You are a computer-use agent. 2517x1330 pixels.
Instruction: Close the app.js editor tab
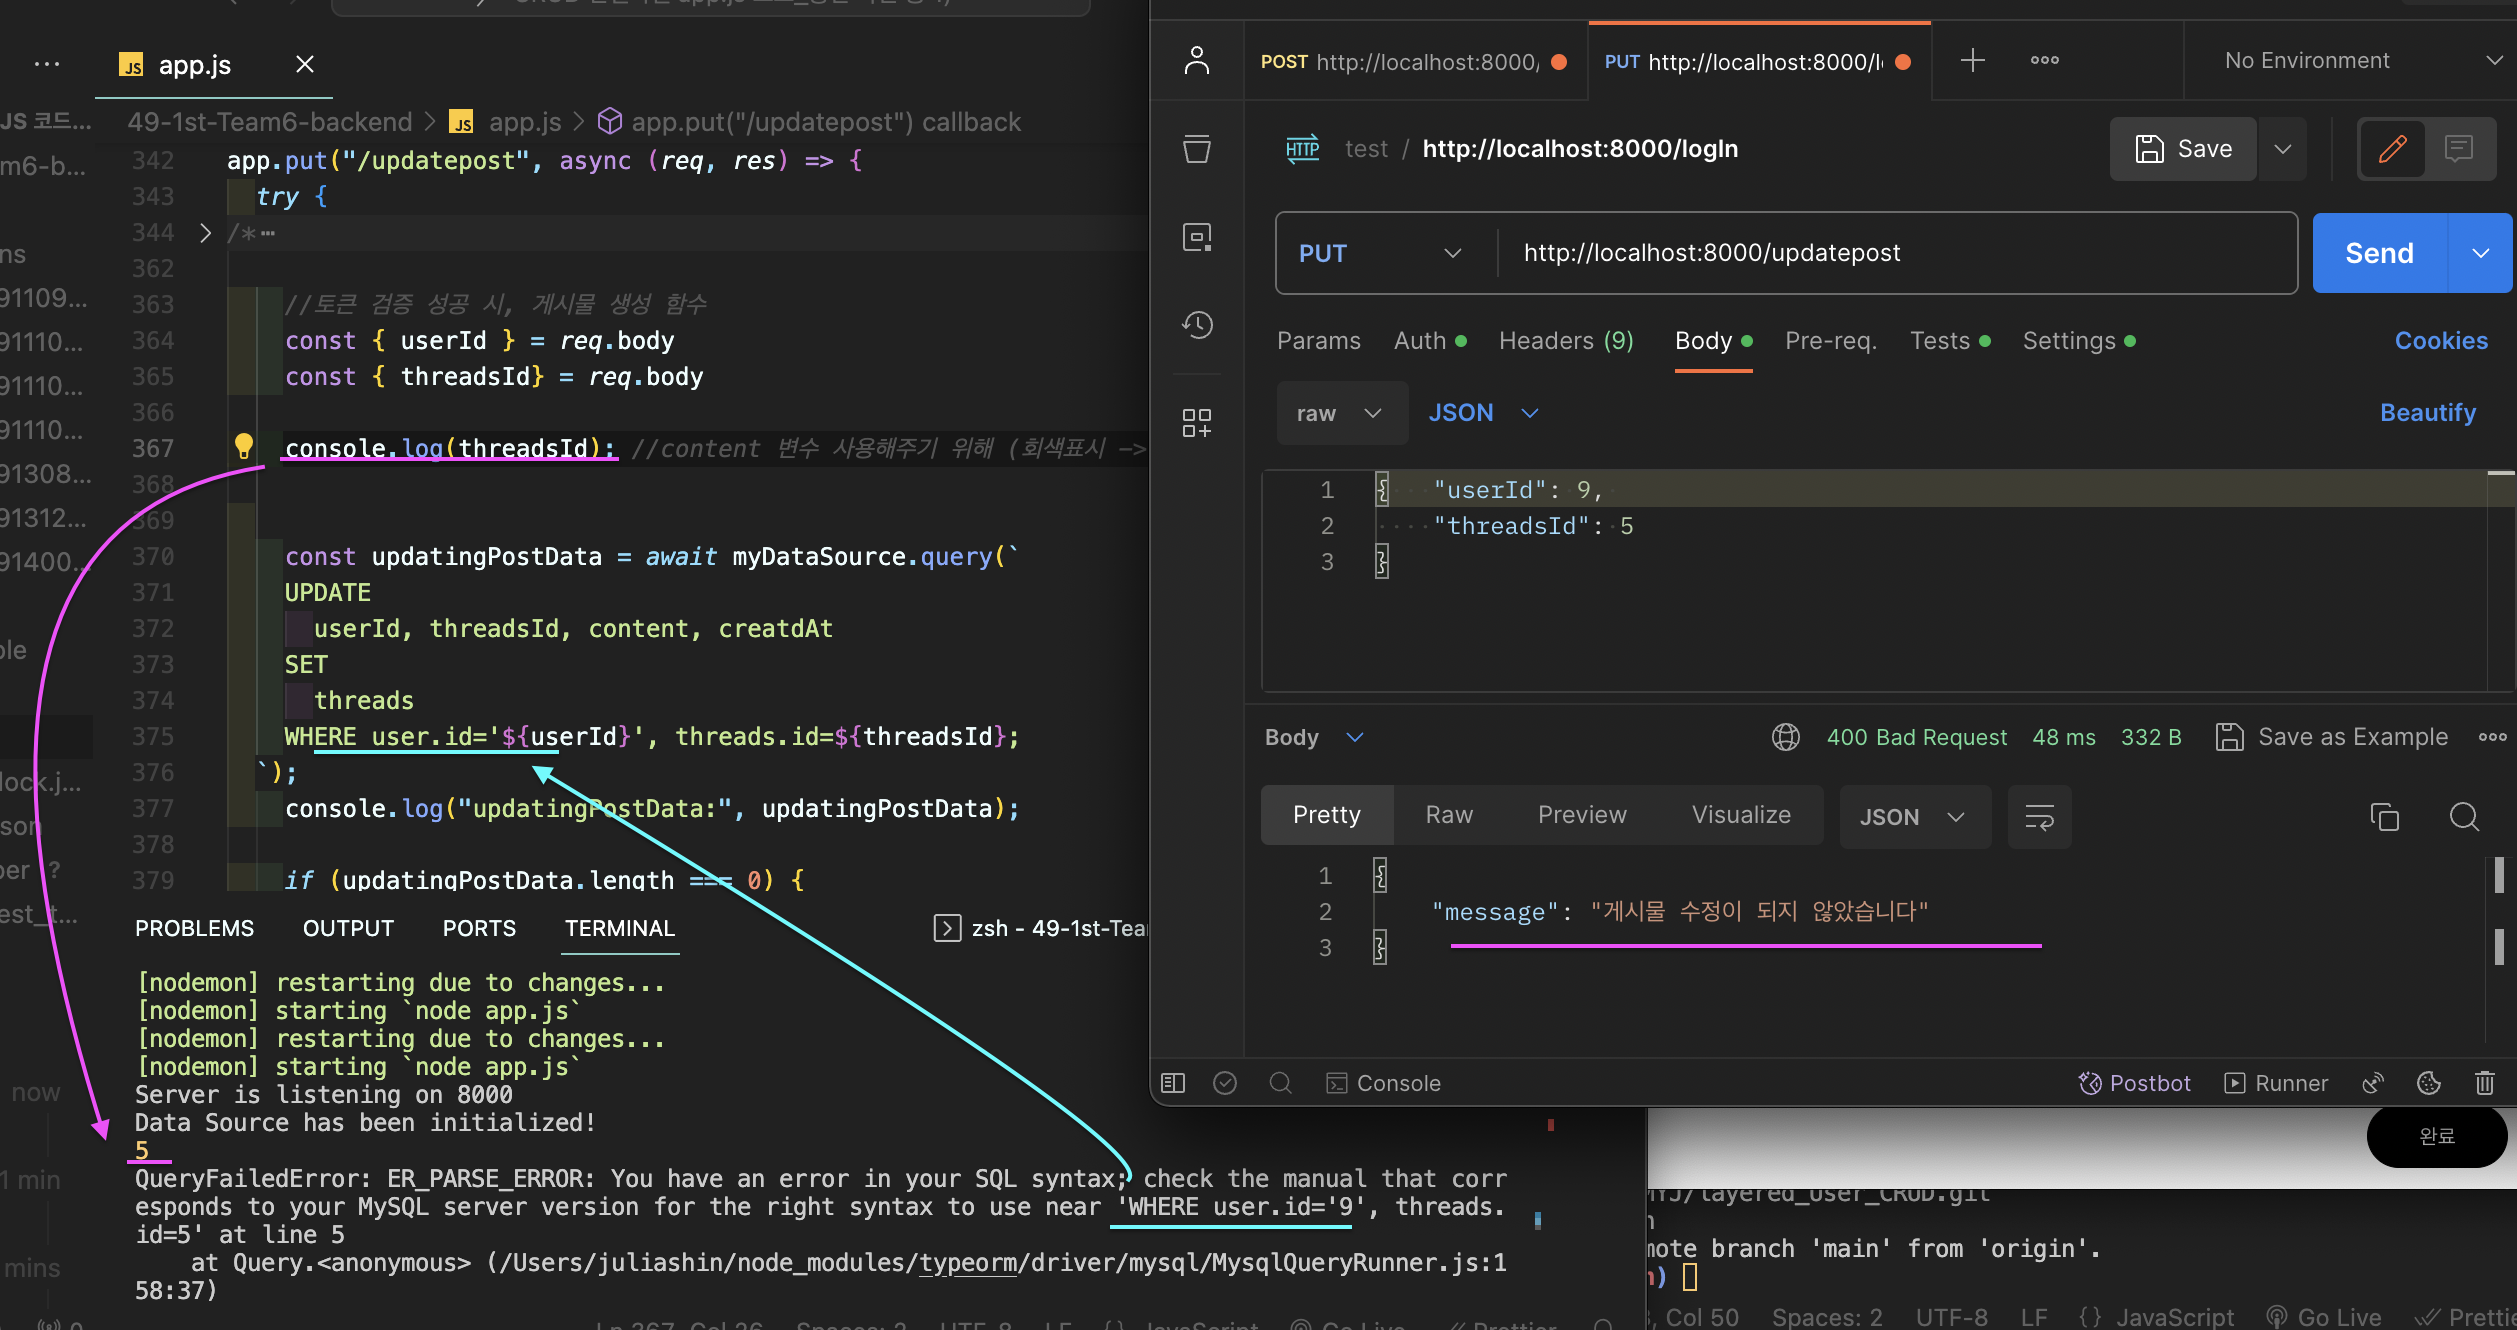pyautogui.click(x=305, y=65)
